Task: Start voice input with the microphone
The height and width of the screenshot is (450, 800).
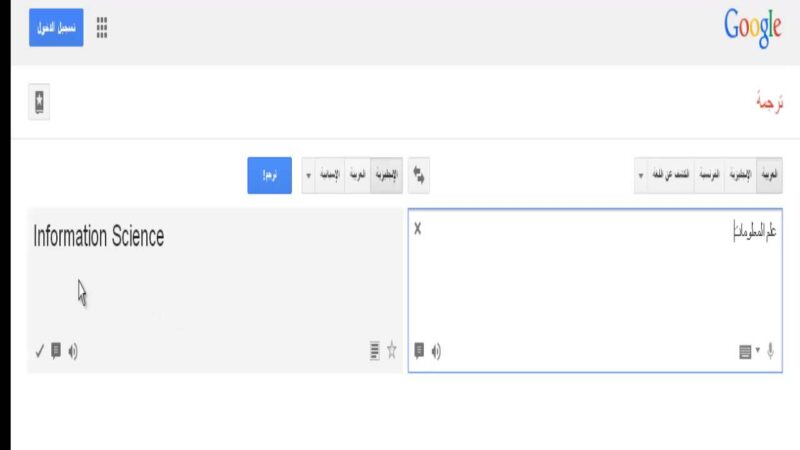Action: pos(770,351)
